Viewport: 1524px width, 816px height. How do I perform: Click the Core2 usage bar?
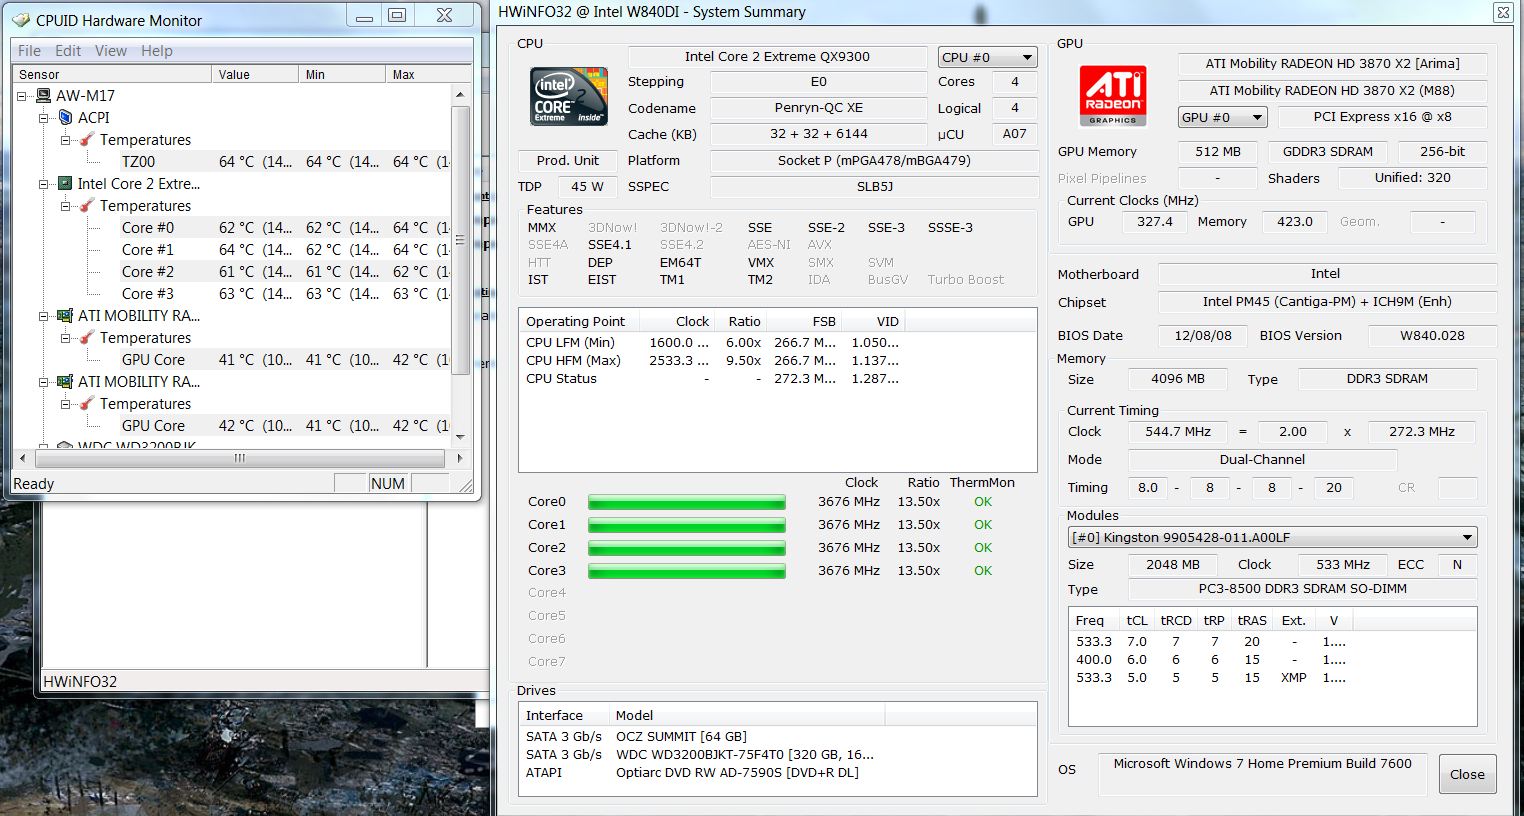[x=687, y=548]
